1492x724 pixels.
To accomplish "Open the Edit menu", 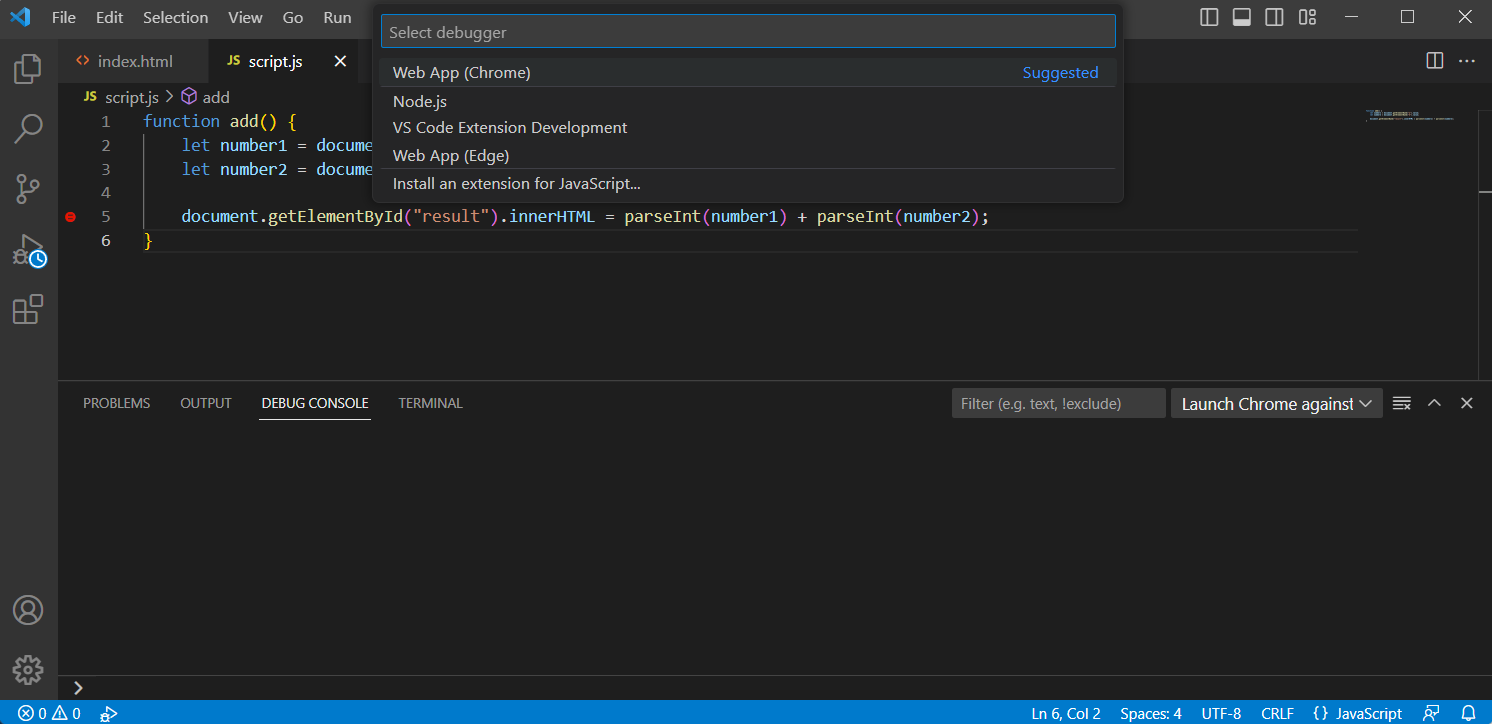I will [x=109, y=17].
